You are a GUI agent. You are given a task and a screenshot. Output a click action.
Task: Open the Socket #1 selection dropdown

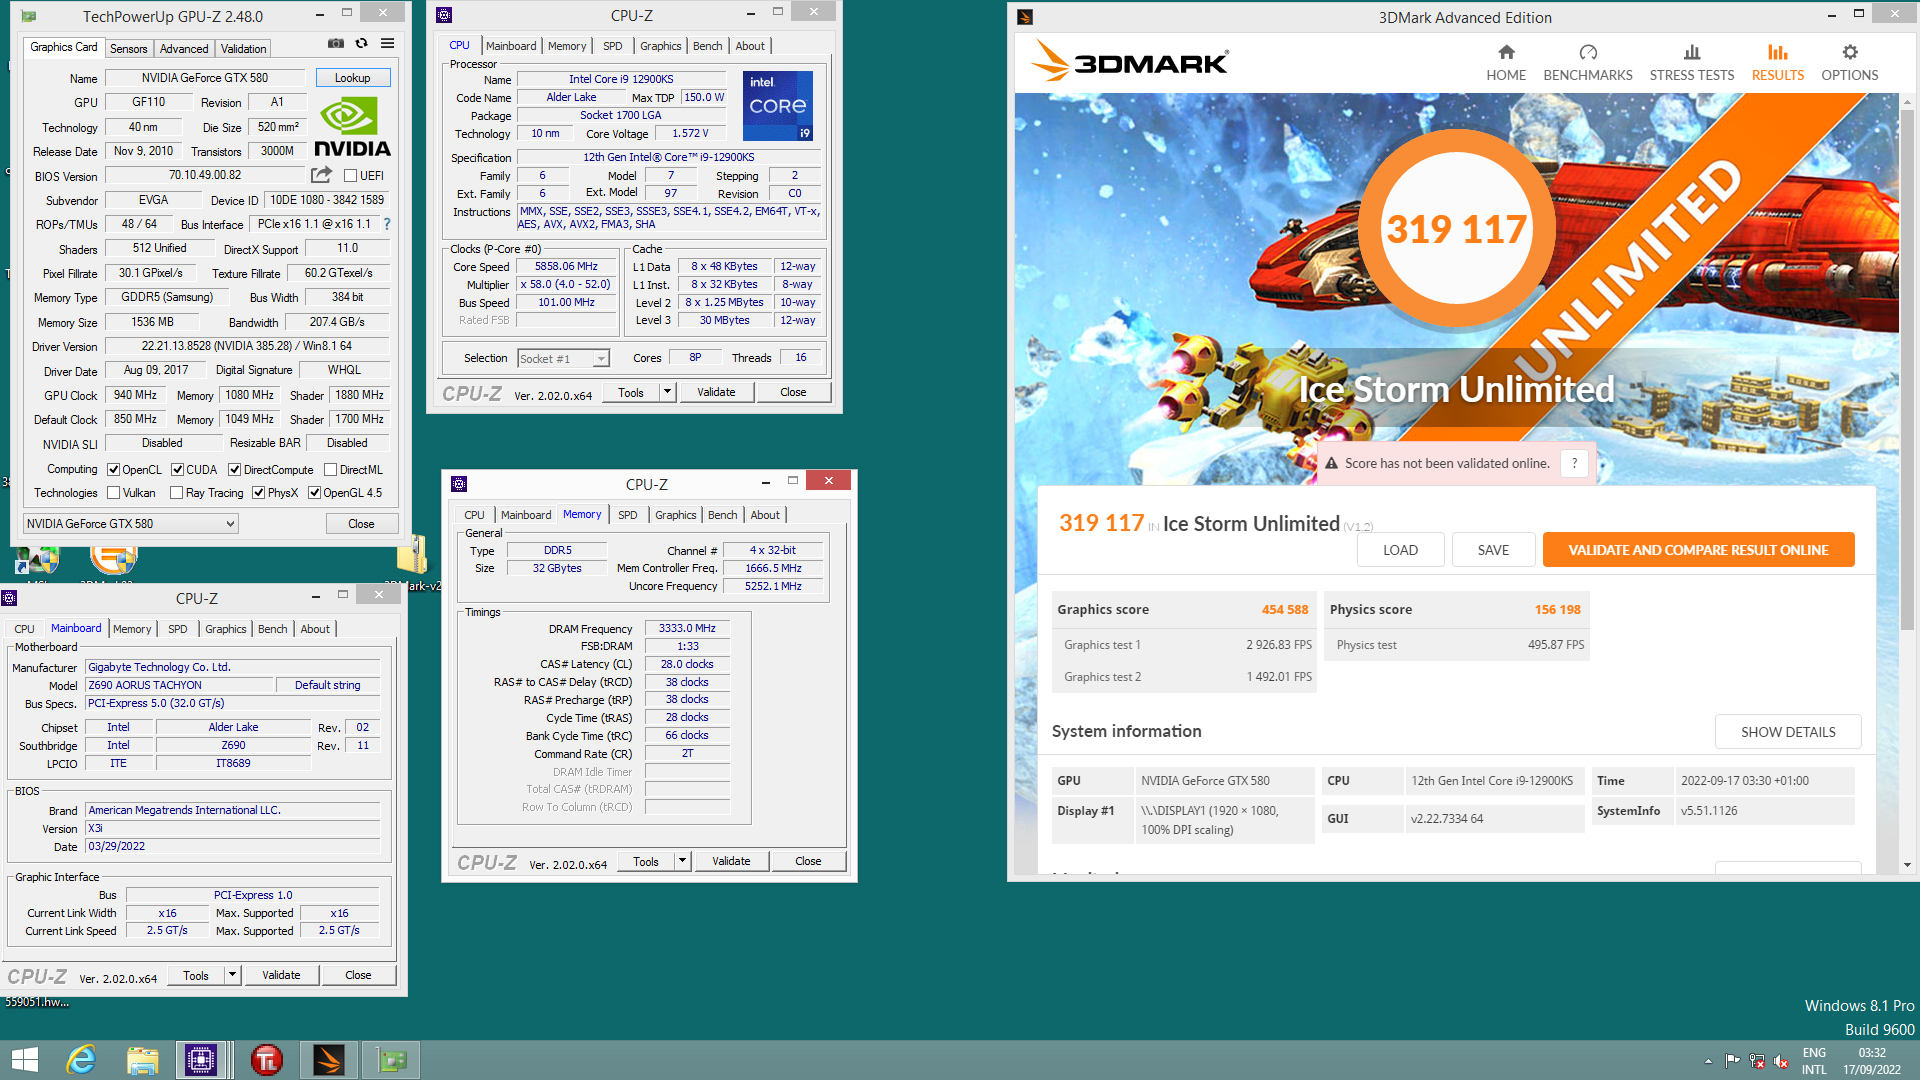coord(563,359)
